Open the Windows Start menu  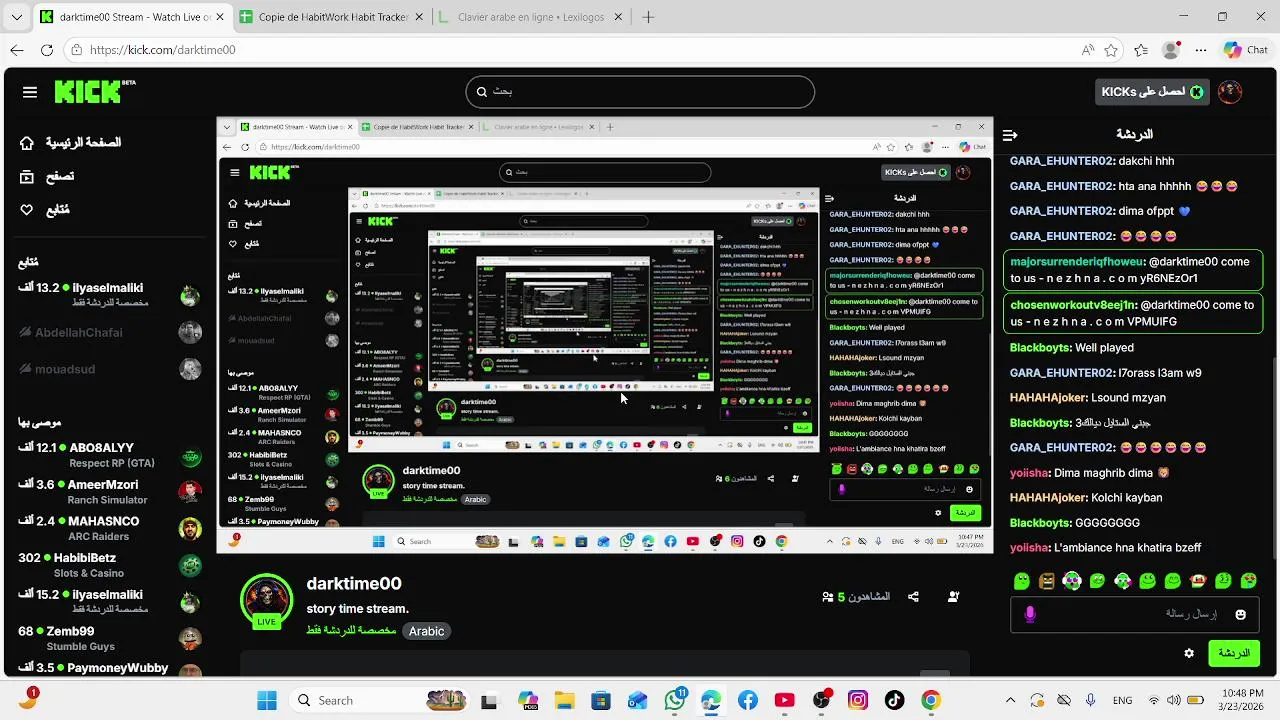267,700
